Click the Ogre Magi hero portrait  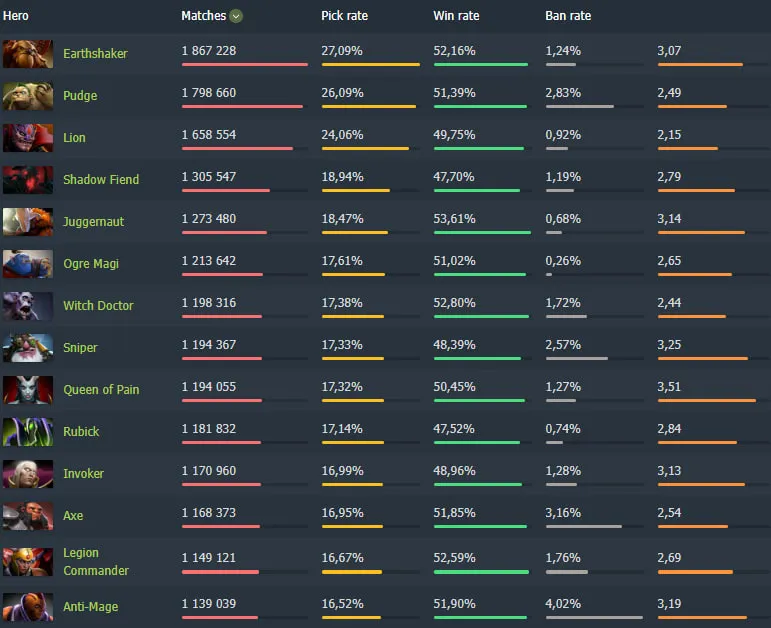point(28,264)
